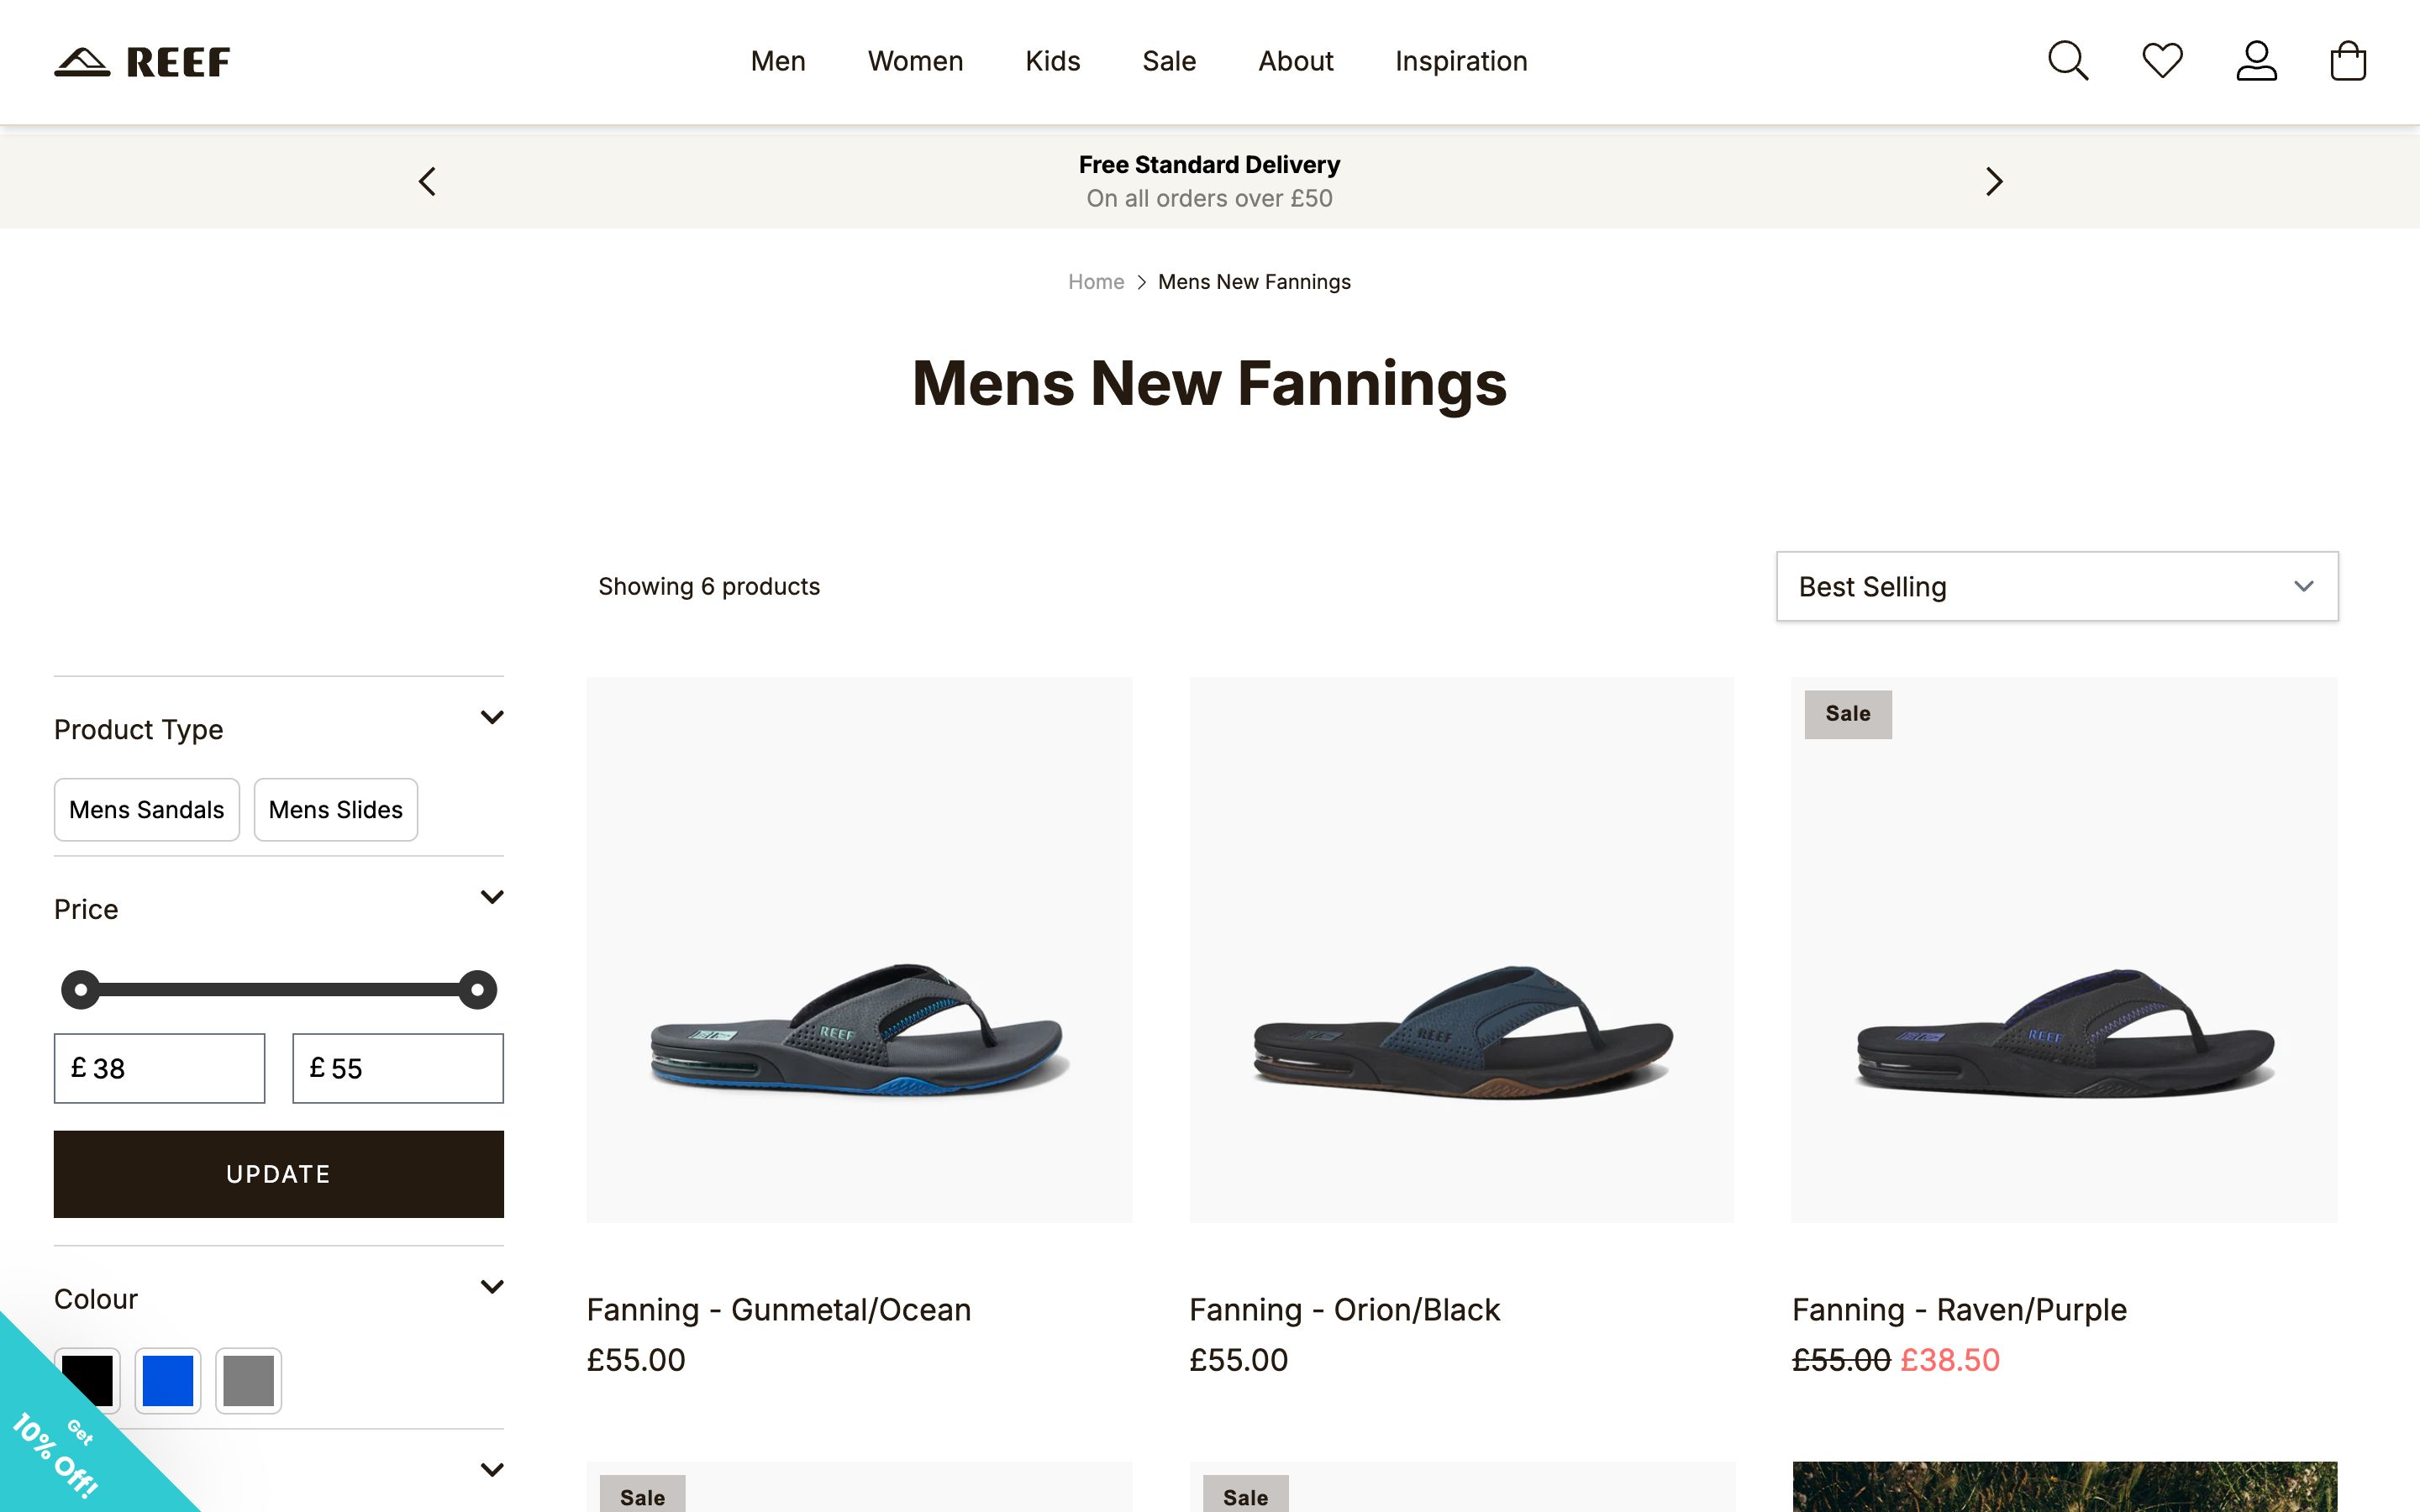Click the REEF logo to go home

[142, 61]
